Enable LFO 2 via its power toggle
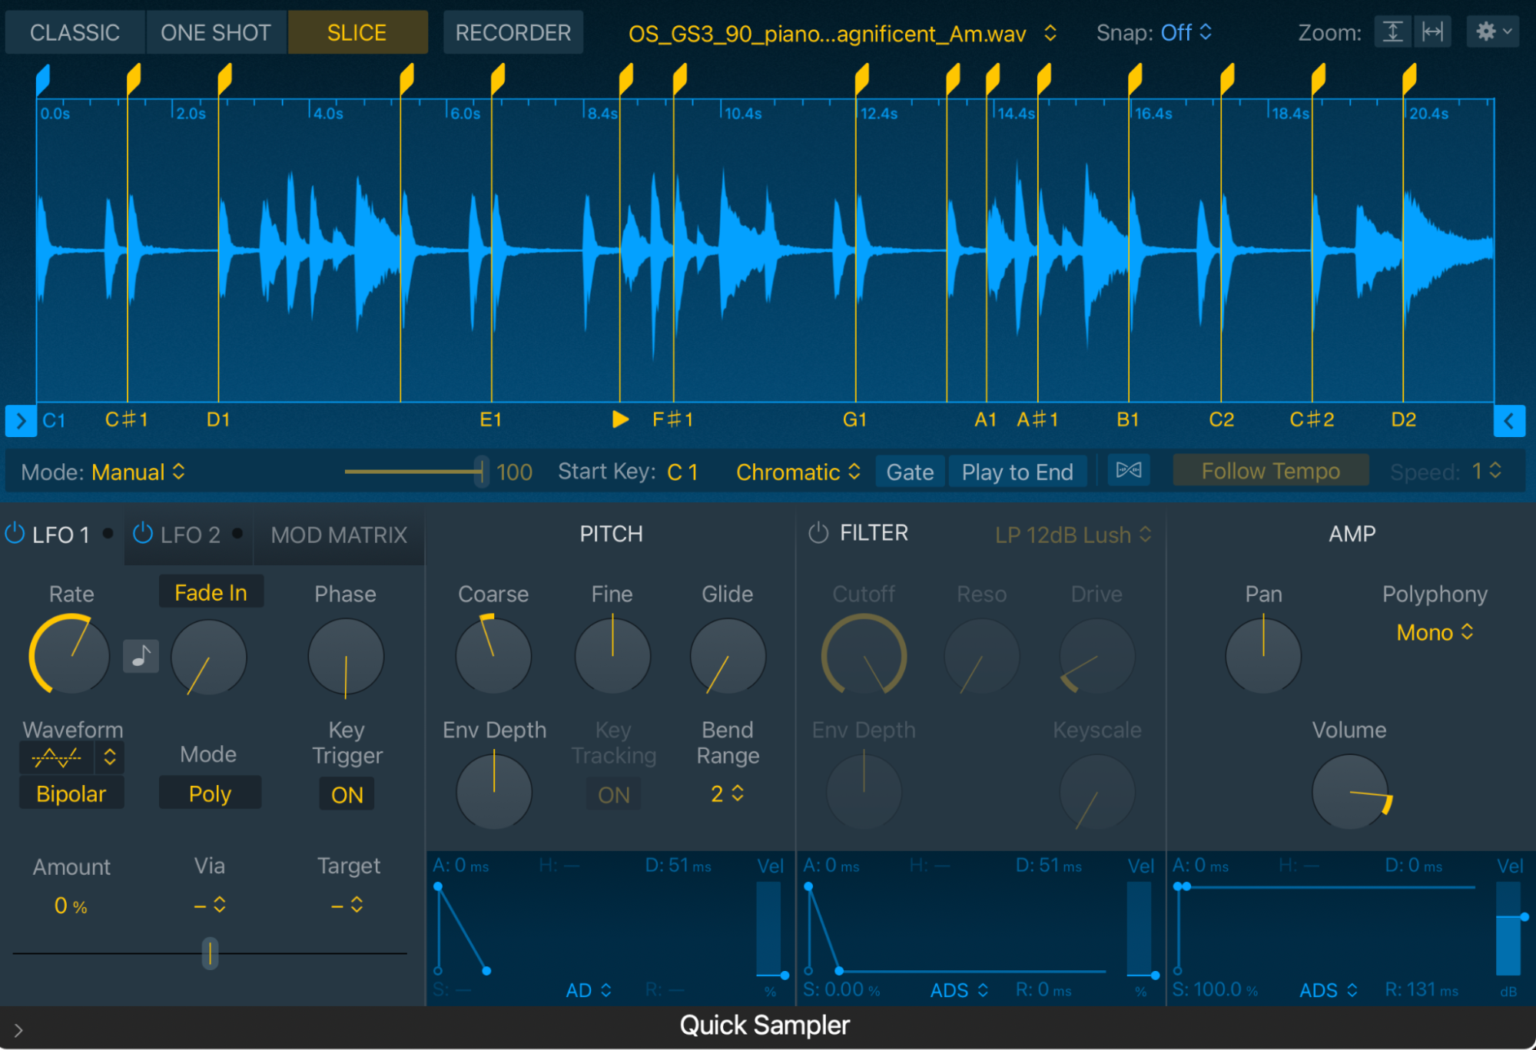This screenshot has width=1536, height=1050. click(x=140, y=534)
